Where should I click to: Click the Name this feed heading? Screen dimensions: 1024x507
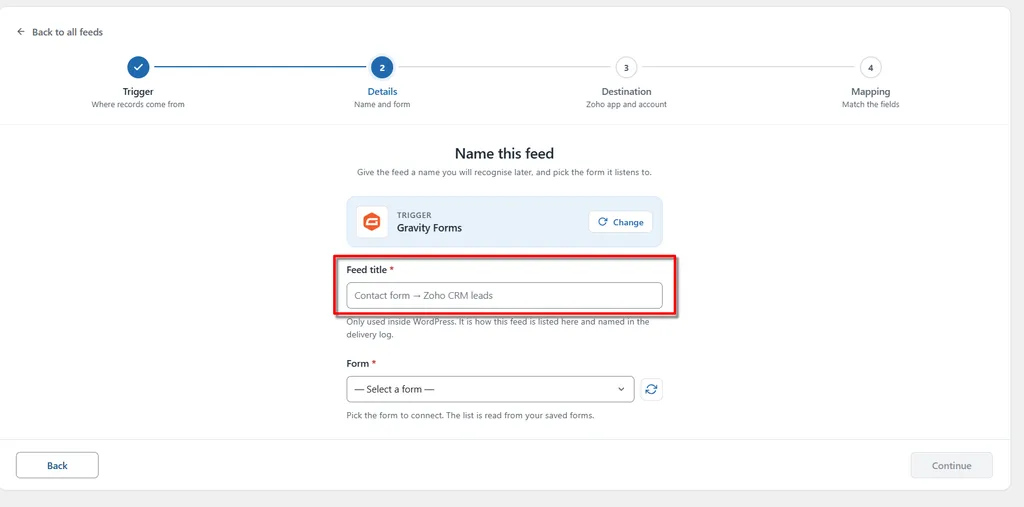click(x=504, y=154)
